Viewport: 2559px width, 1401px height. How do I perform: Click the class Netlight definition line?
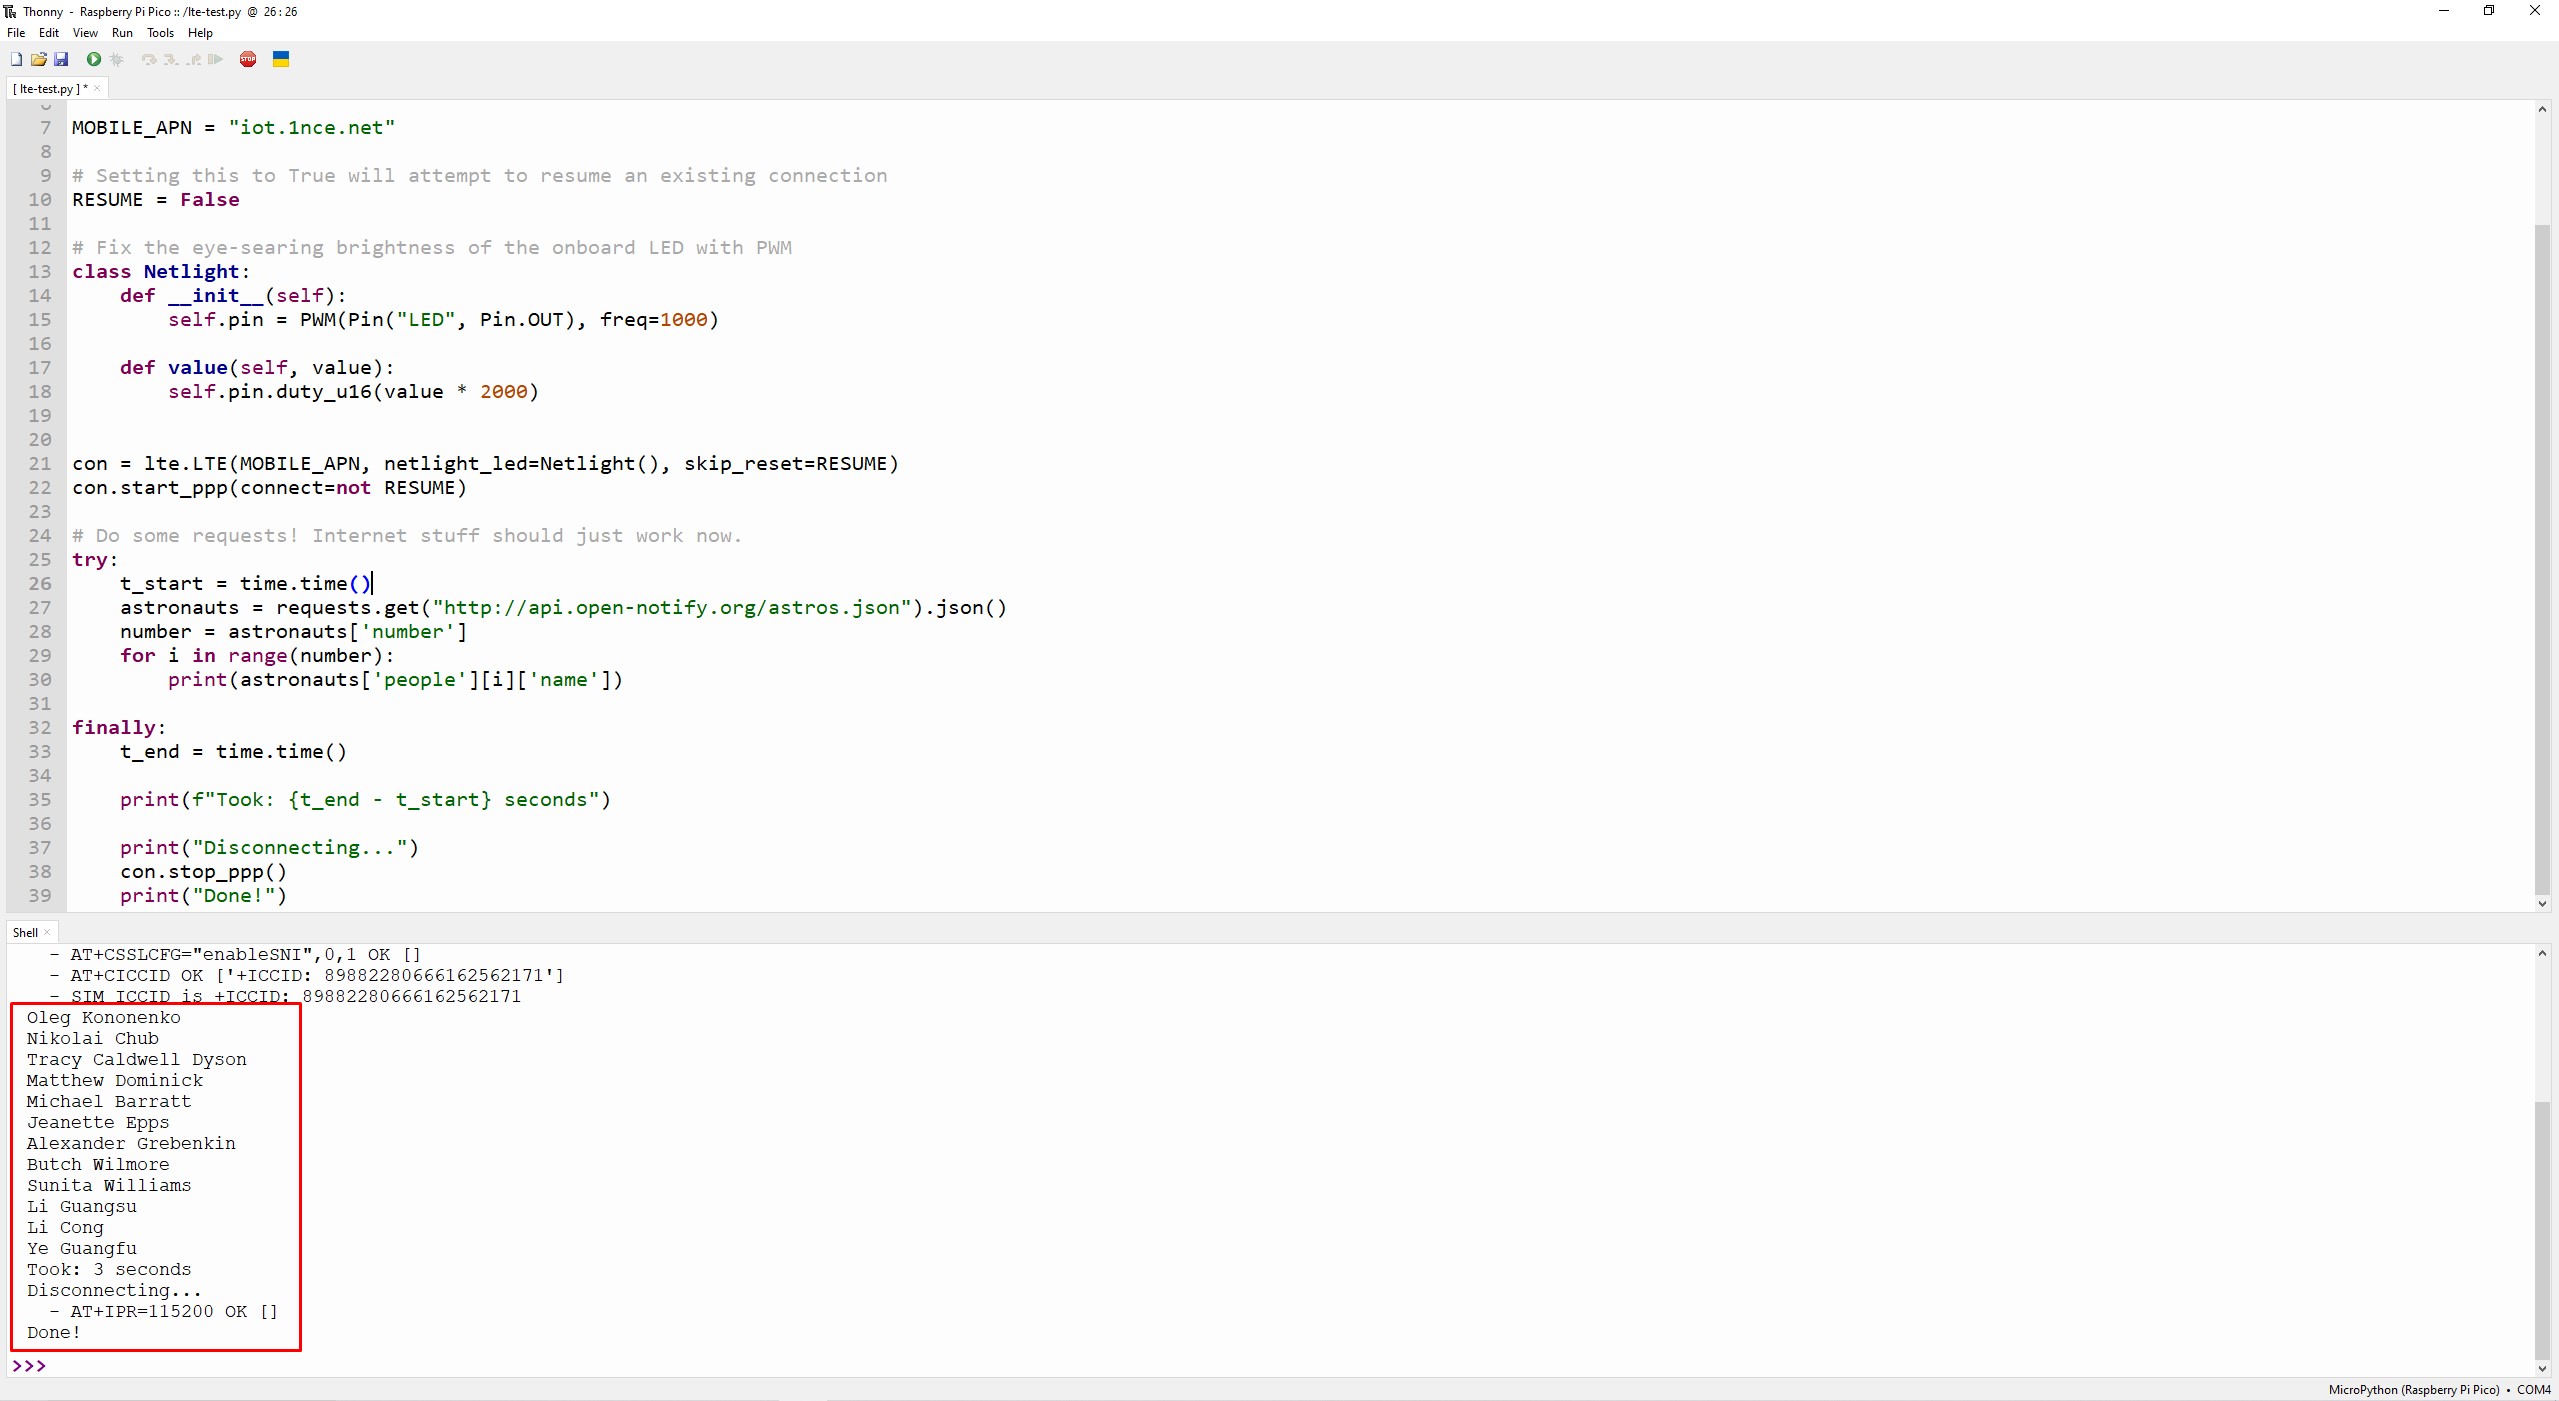coord(160,272)
